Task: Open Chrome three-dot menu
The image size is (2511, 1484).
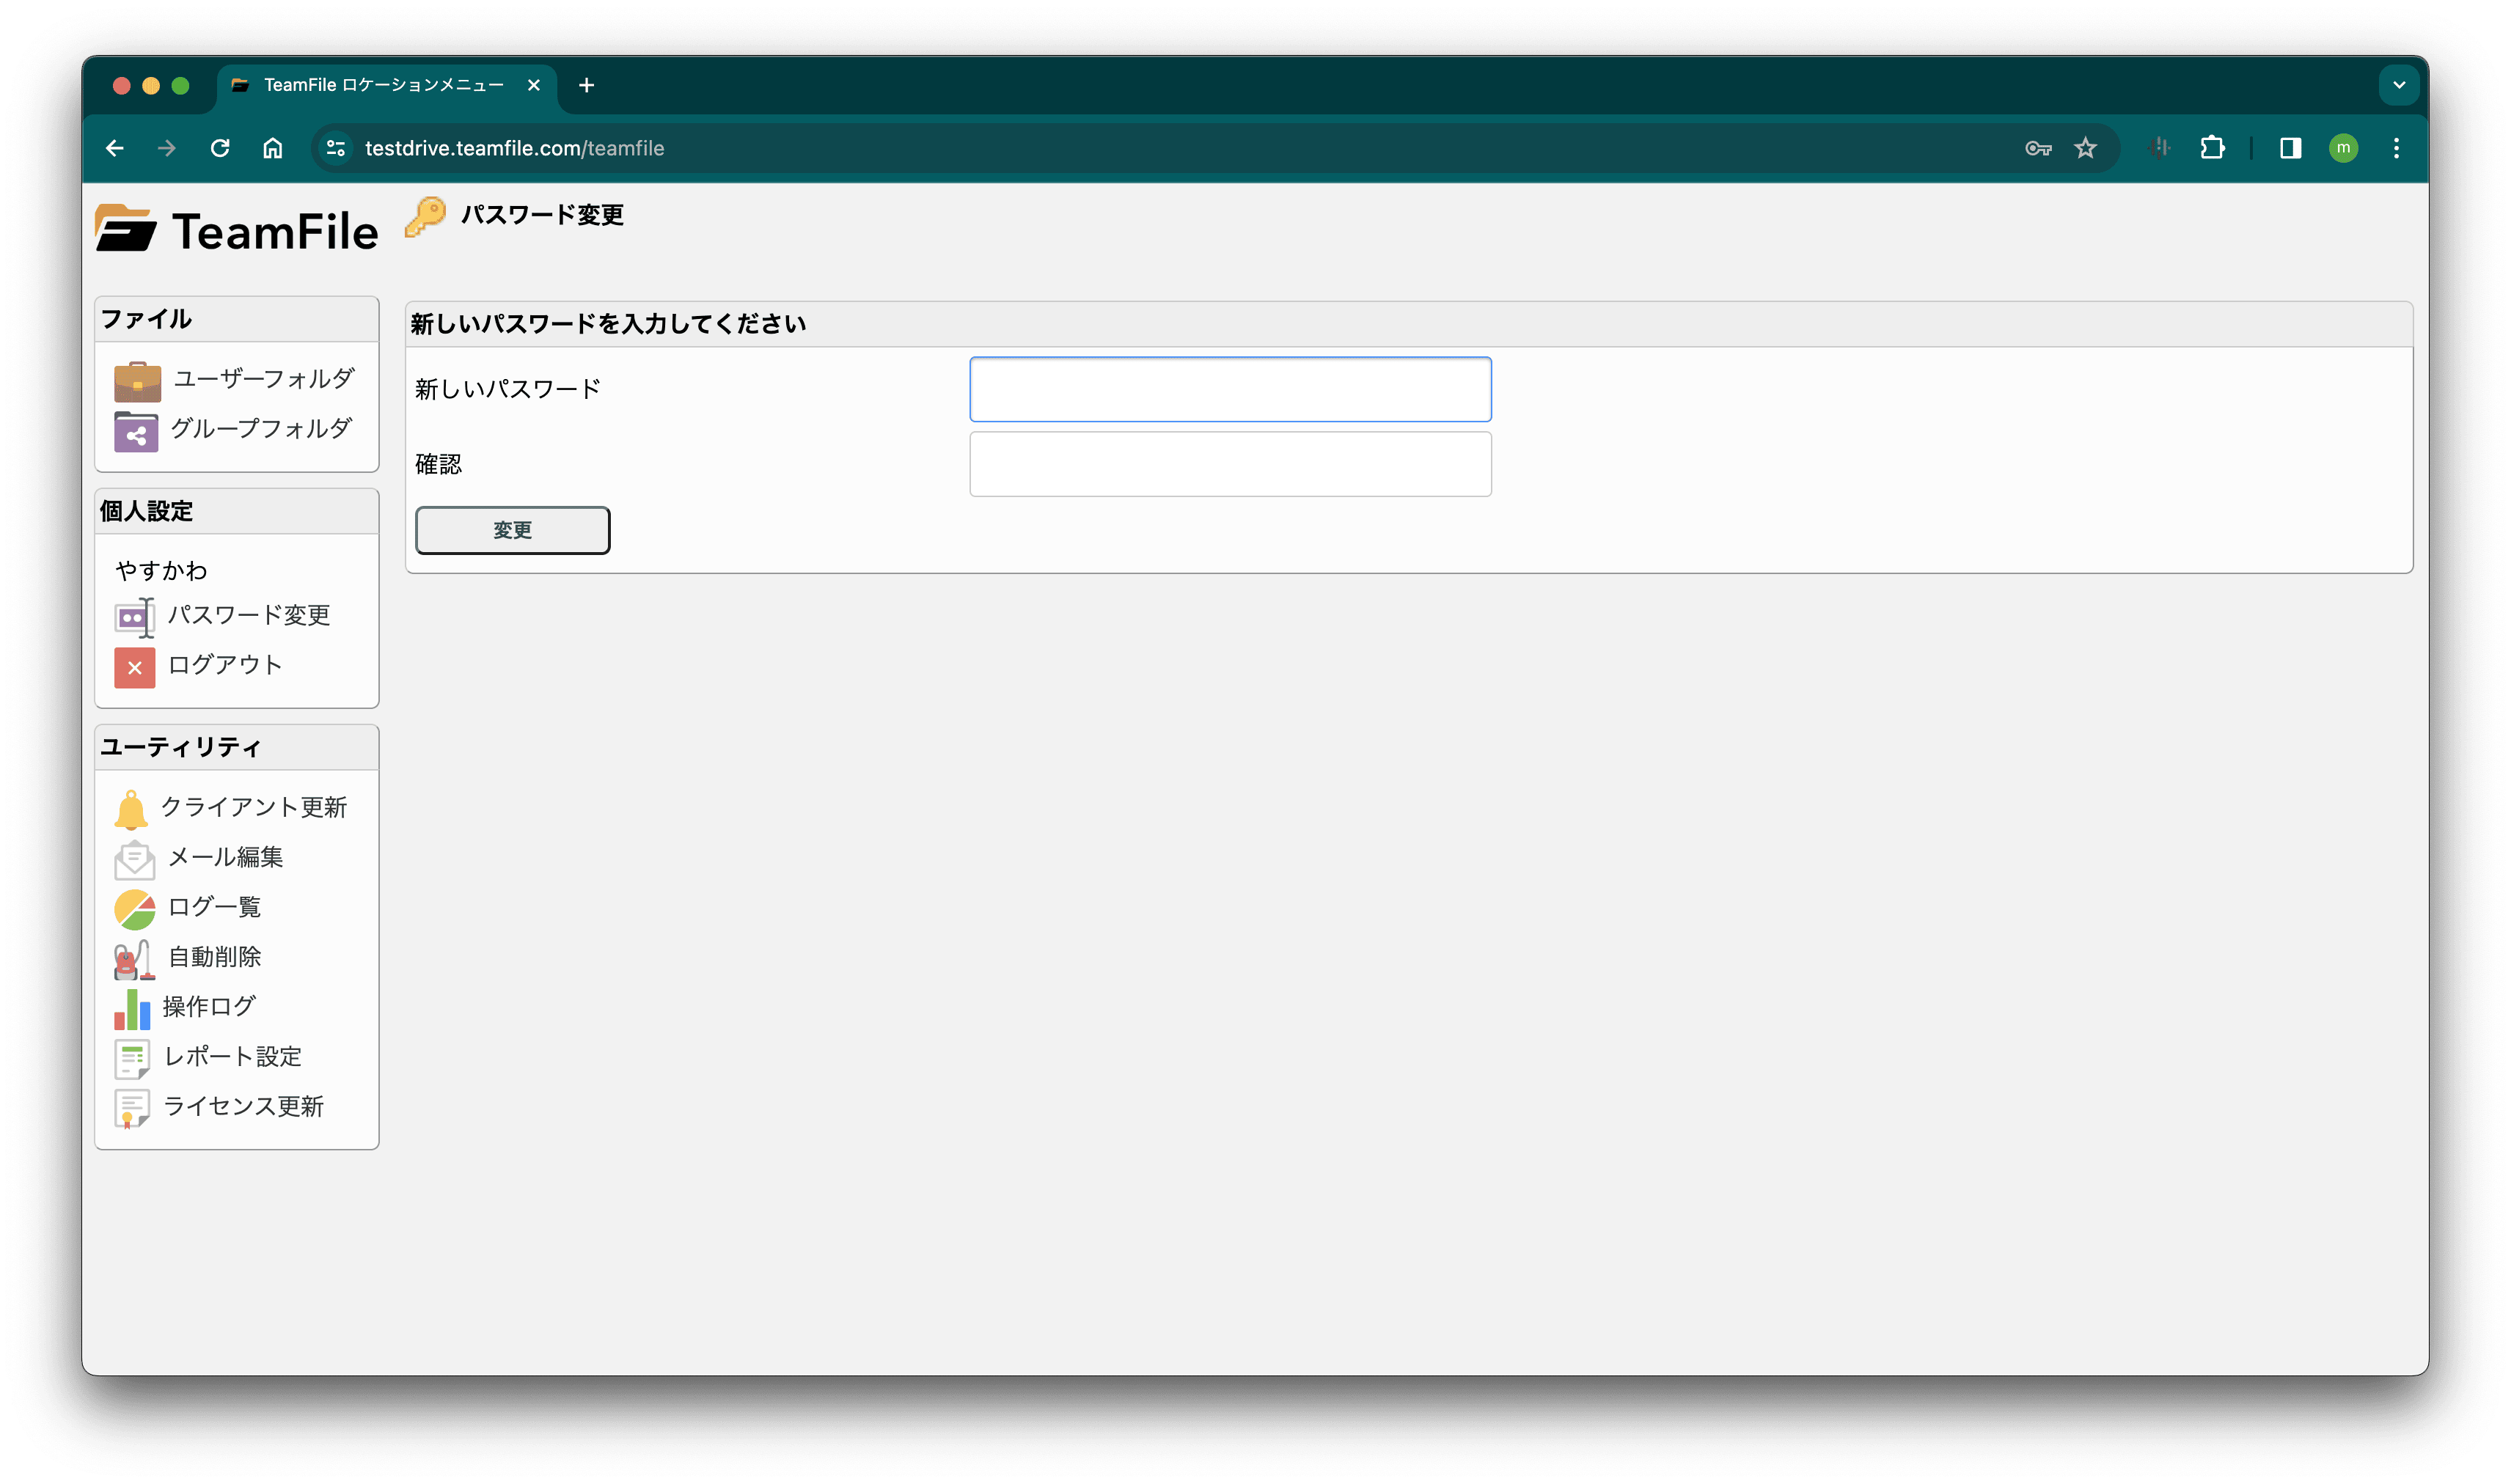Action: 2395,148
